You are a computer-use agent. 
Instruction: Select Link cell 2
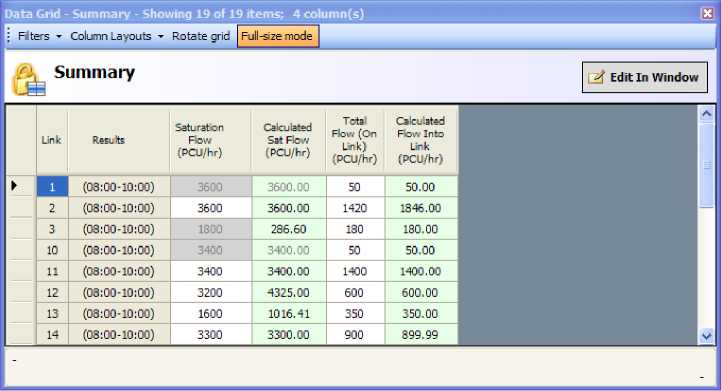(x=52, y=208)
